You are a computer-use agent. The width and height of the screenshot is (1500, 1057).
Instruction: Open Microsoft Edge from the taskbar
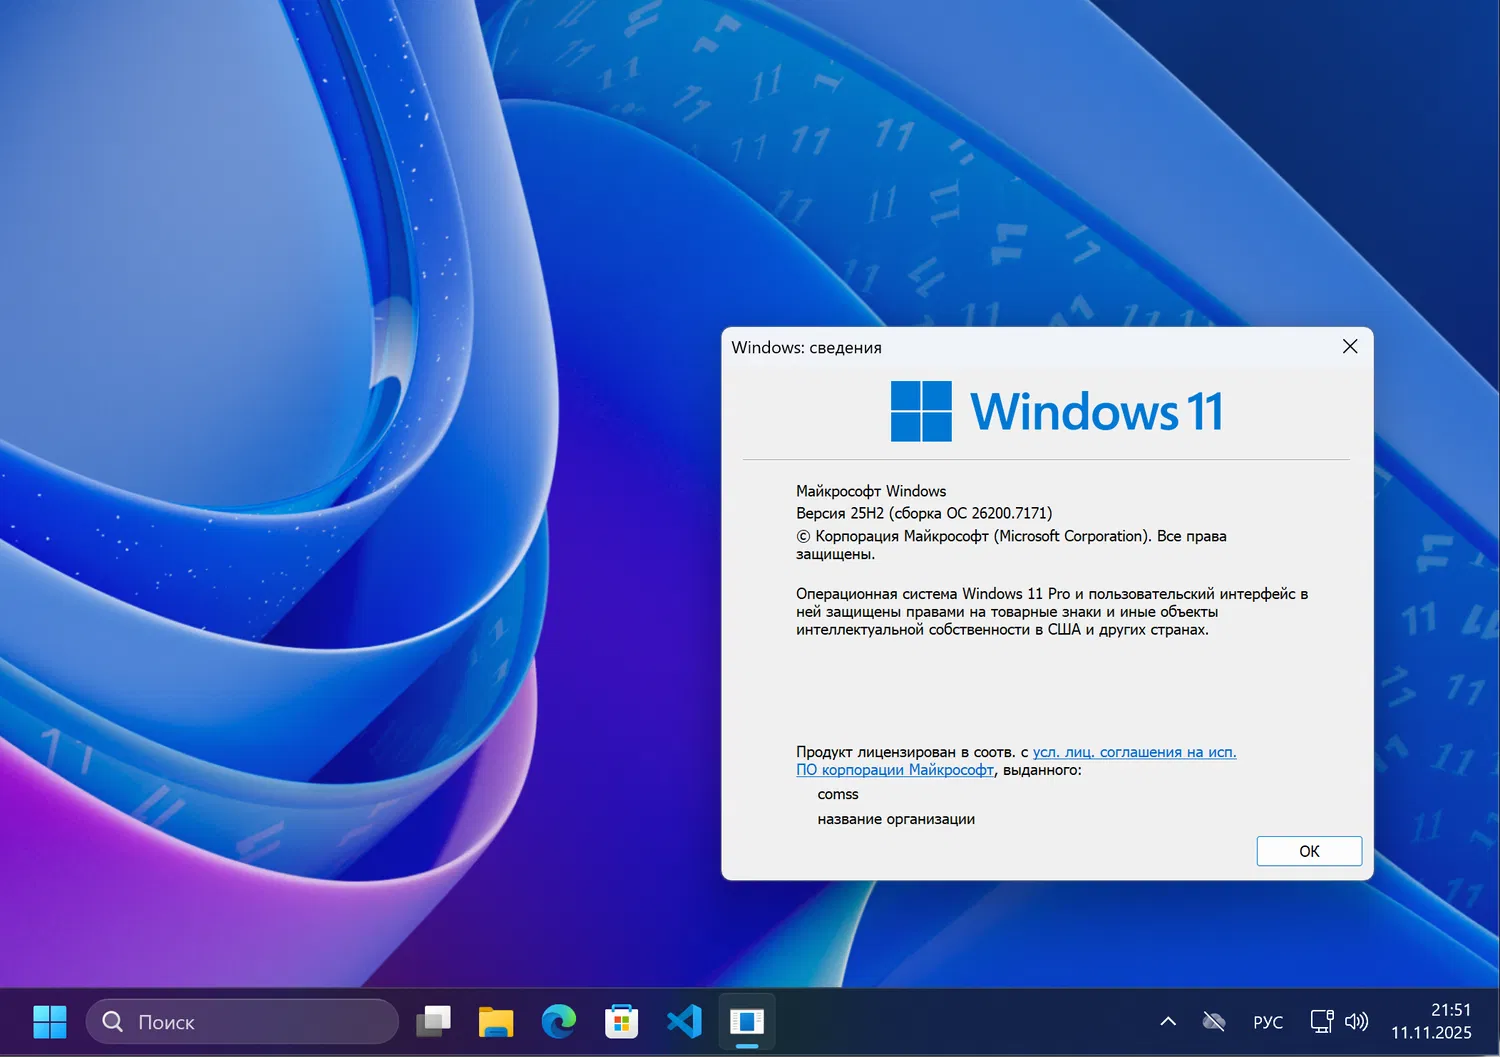(558, 1021)
